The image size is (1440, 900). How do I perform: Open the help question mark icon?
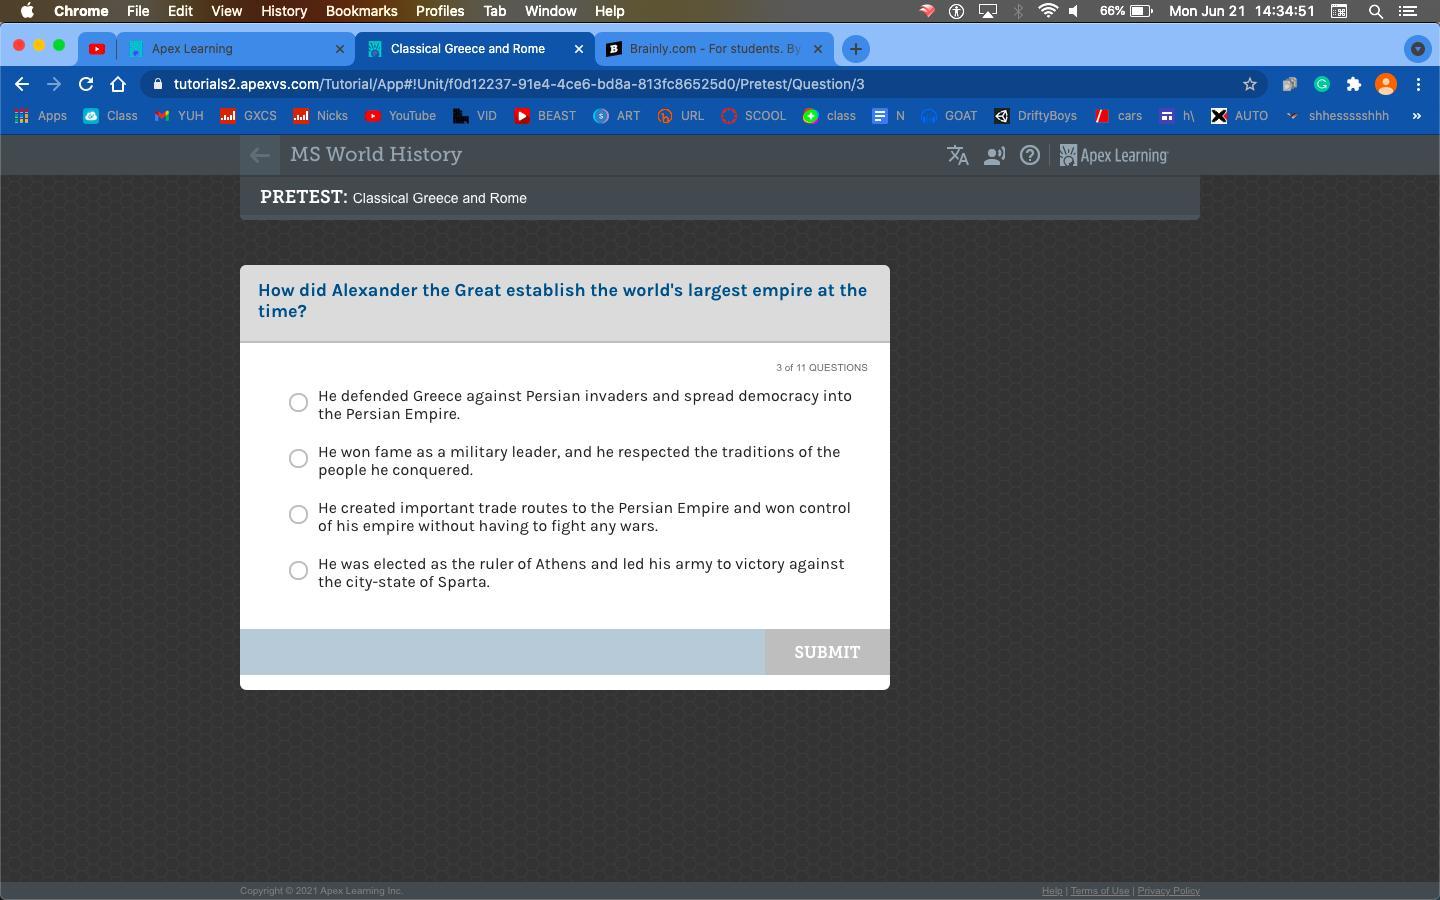point(1030,155)
